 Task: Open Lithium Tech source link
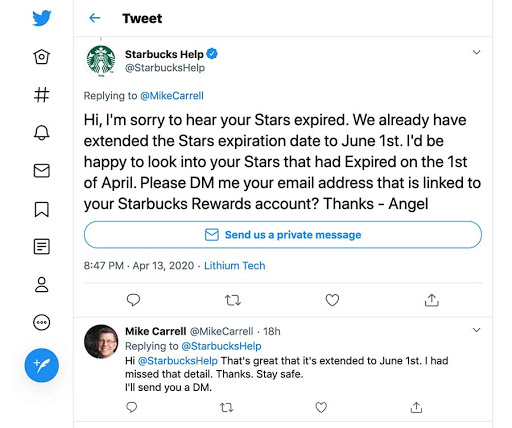tap(235, 266)
